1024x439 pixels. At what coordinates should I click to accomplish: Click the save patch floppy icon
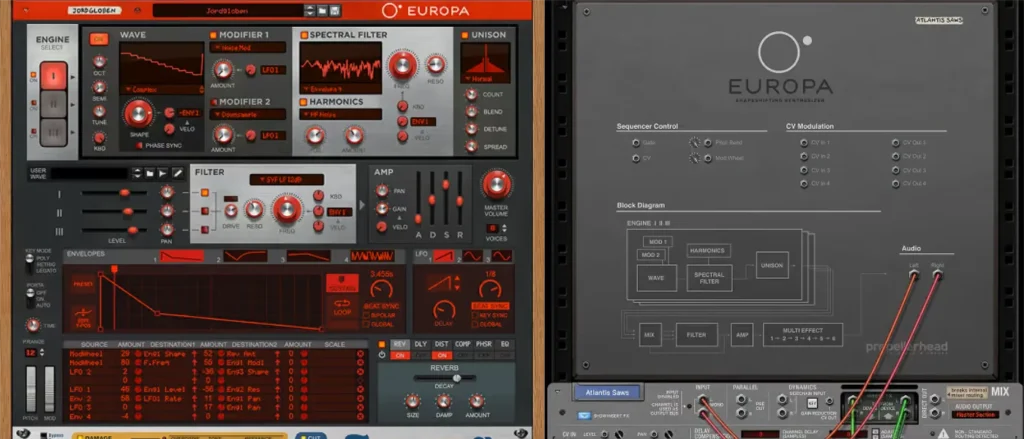pyautogui.click(x=334, y=10)
